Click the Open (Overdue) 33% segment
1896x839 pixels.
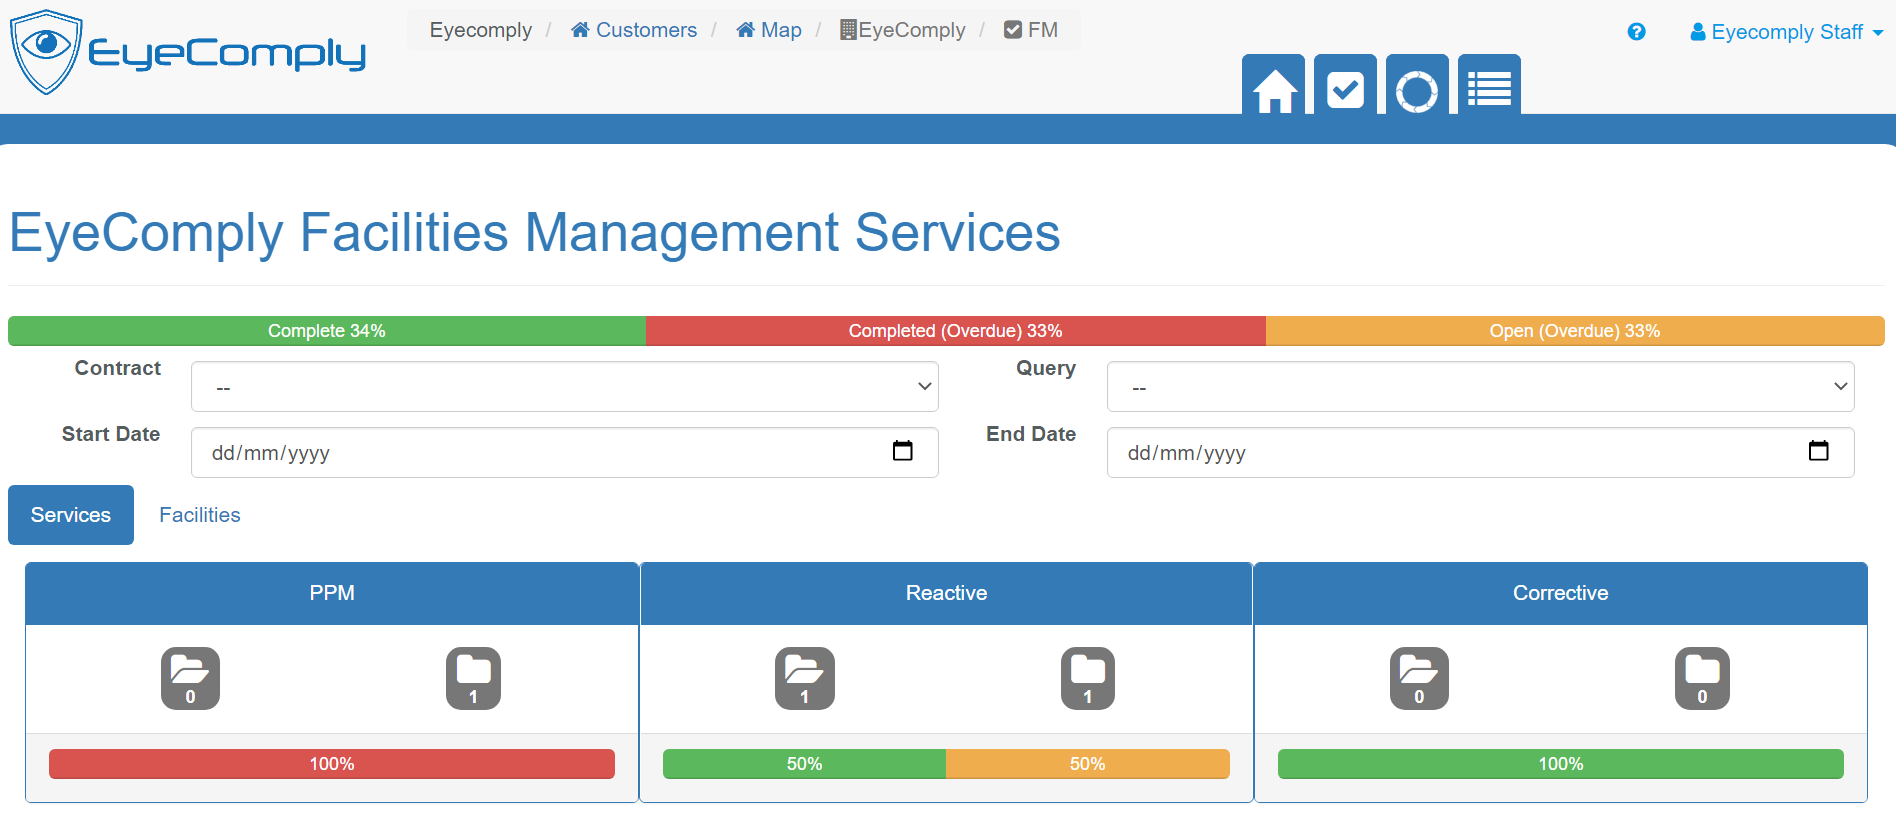pyautogui.click(x=1575, y=331)
